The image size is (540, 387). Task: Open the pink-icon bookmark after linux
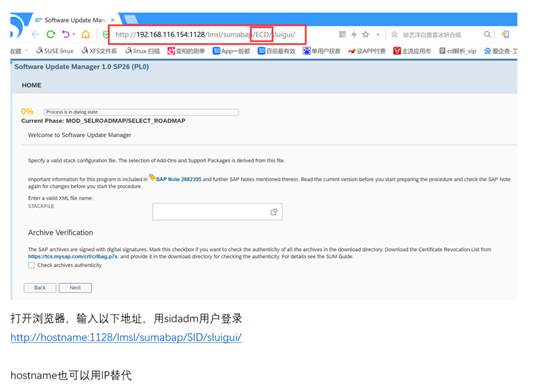click(x=186, y=51)
